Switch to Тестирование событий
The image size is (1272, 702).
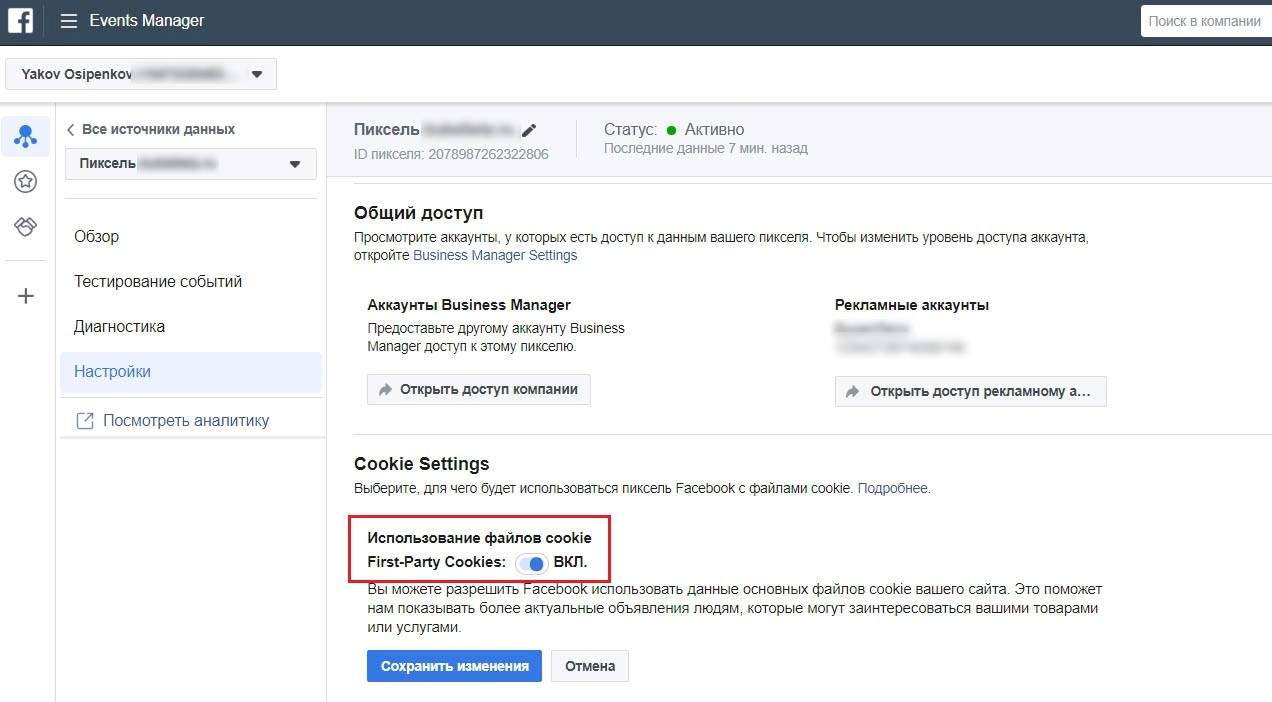pos(158,282)
